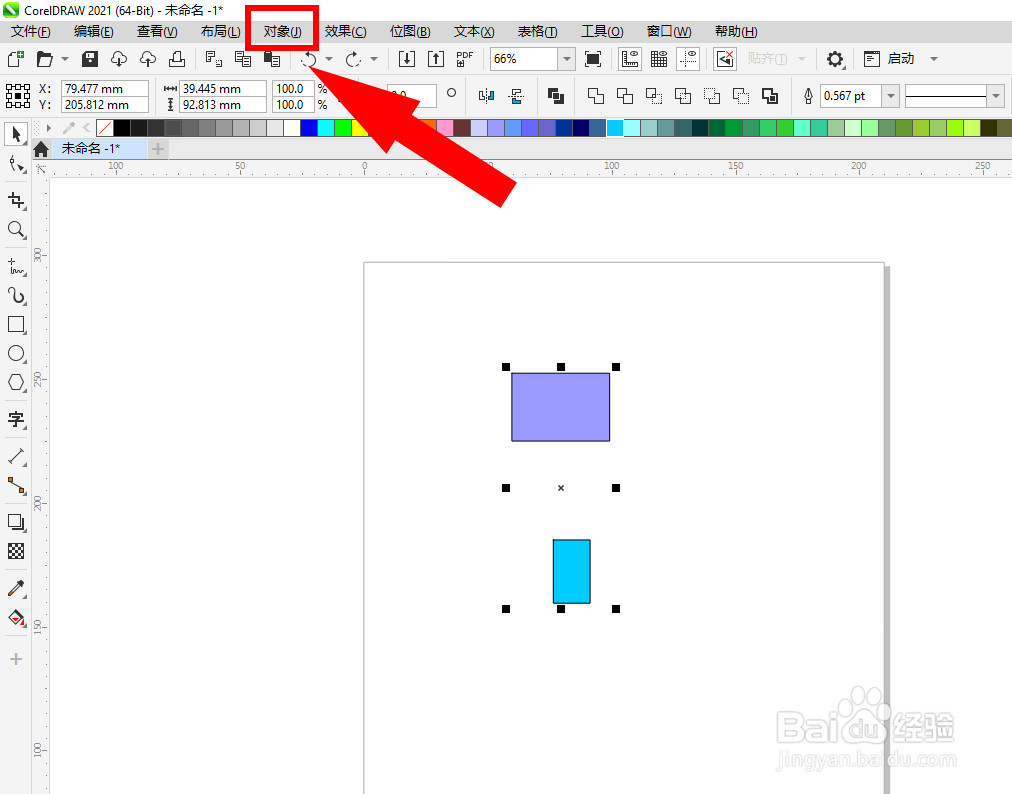Viewport: 1012px width, 794px height.
Task: Click the no-fill color swatch
Action: pyautogui.click(x=105, y=128)
